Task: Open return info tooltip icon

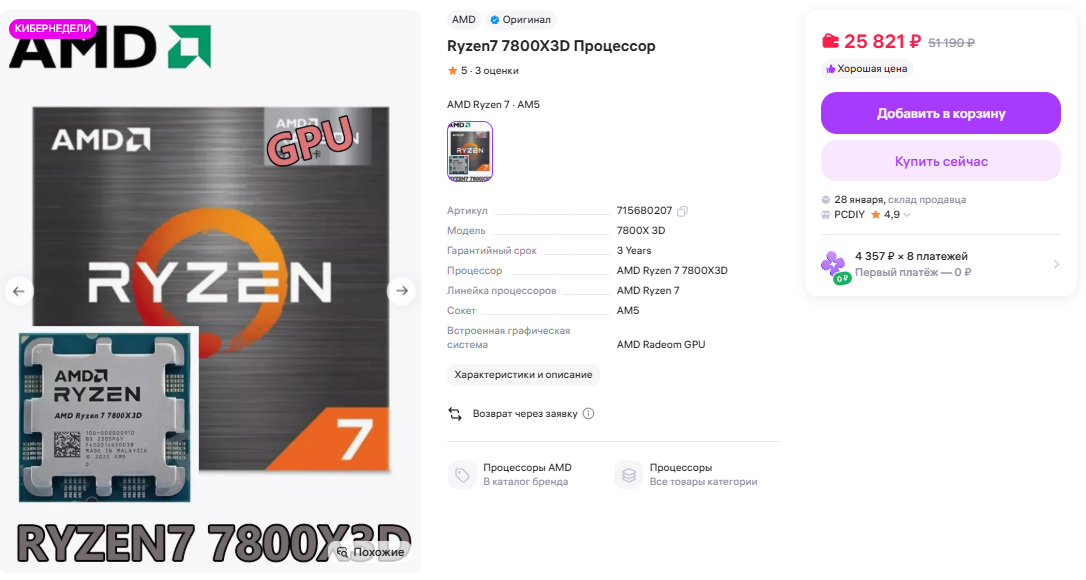Action: coord(588,414)
